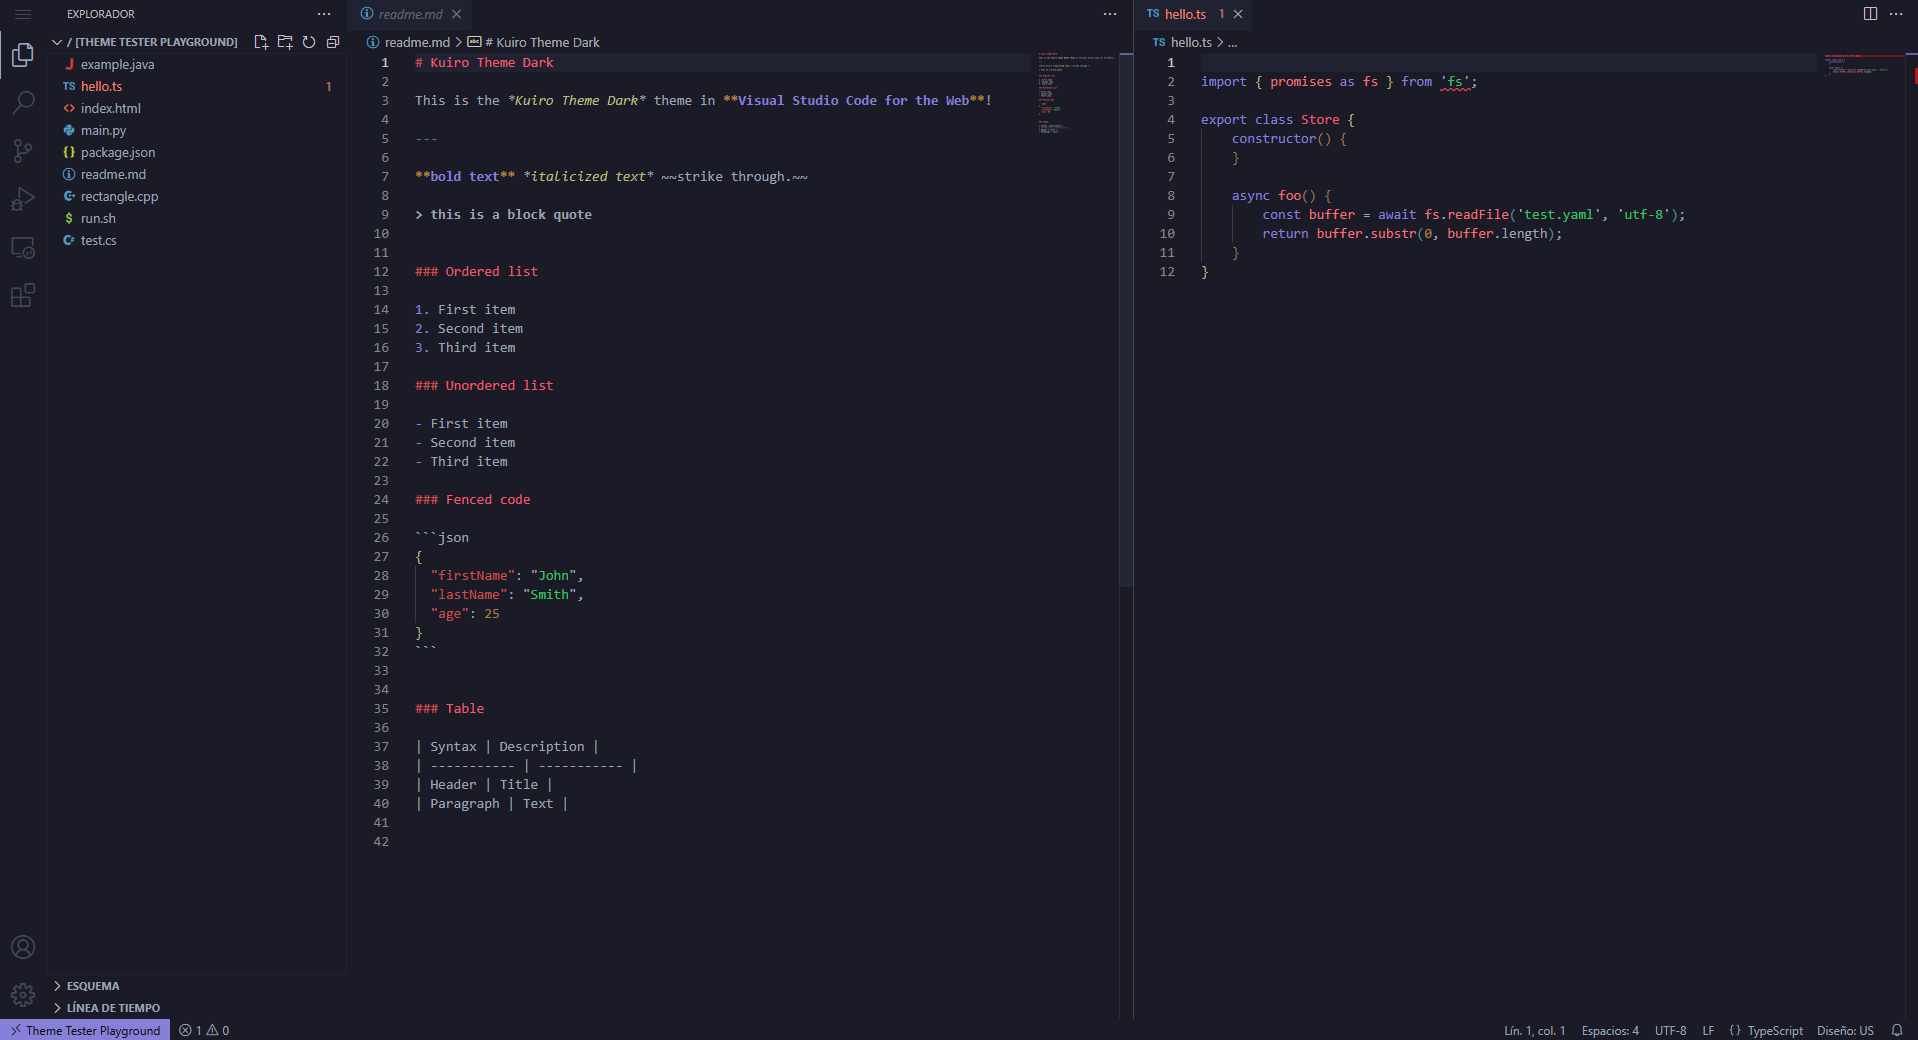Change indentation via Espacios: 4
1918x1040 pixels.
pyautogui.click(x=1610, y=1030)
